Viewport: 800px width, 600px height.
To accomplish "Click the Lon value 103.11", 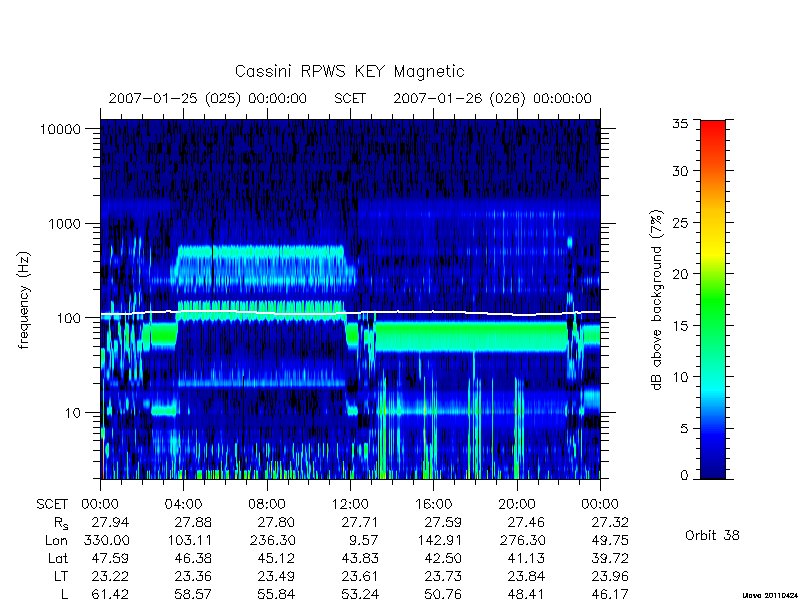I will tap(190, 540).
